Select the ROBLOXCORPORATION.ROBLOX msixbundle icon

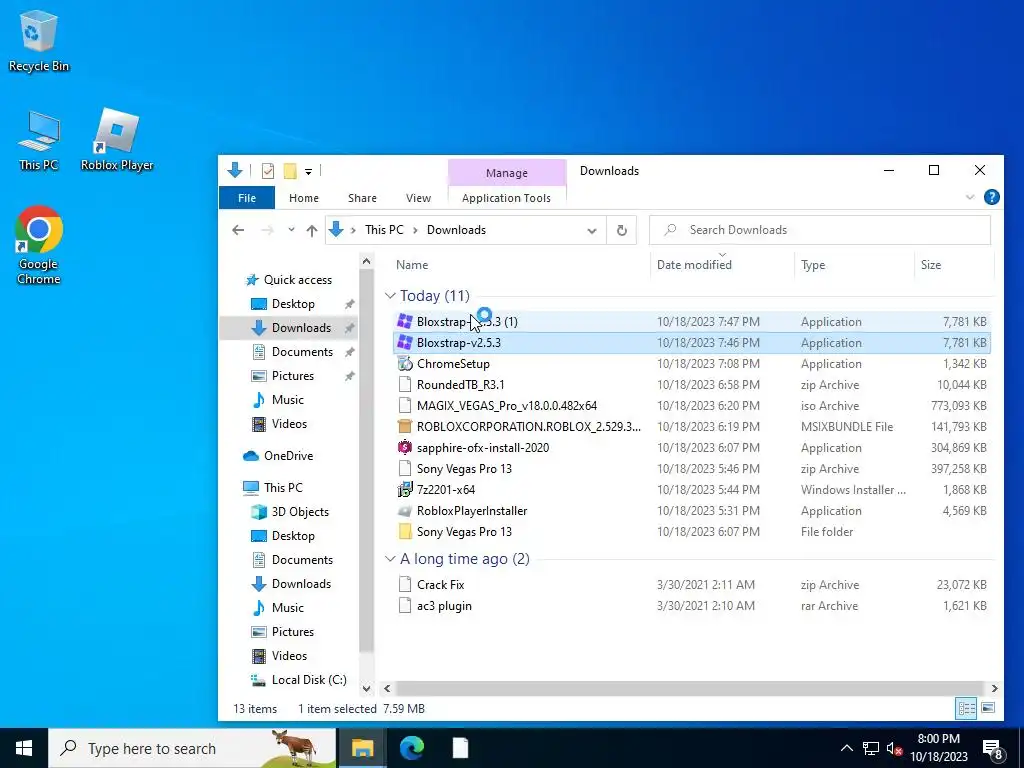tap(405, 426)
